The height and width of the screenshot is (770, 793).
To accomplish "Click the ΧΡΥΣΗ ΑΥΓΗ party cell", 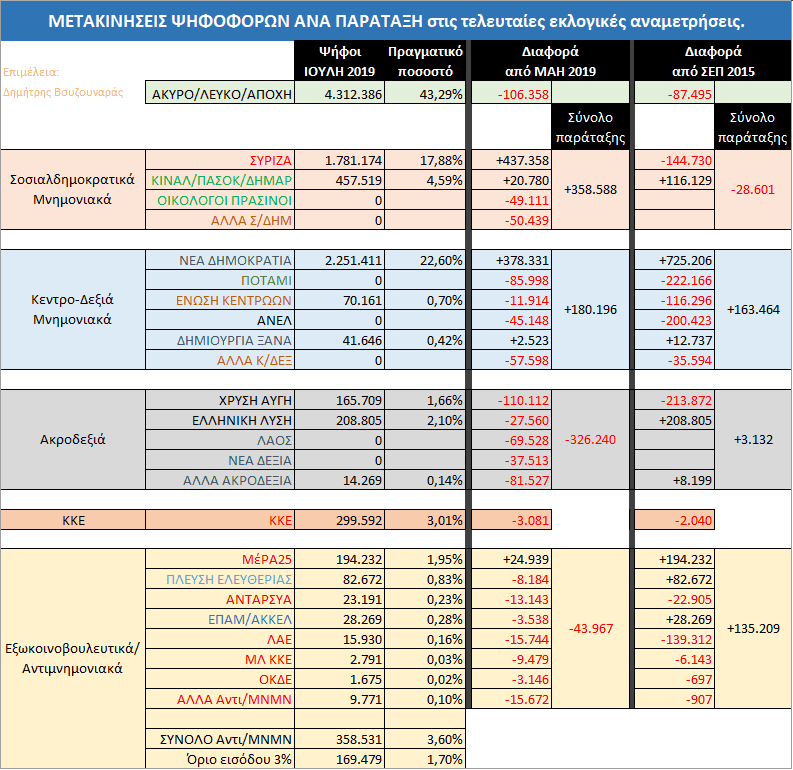I will (220, 400).
